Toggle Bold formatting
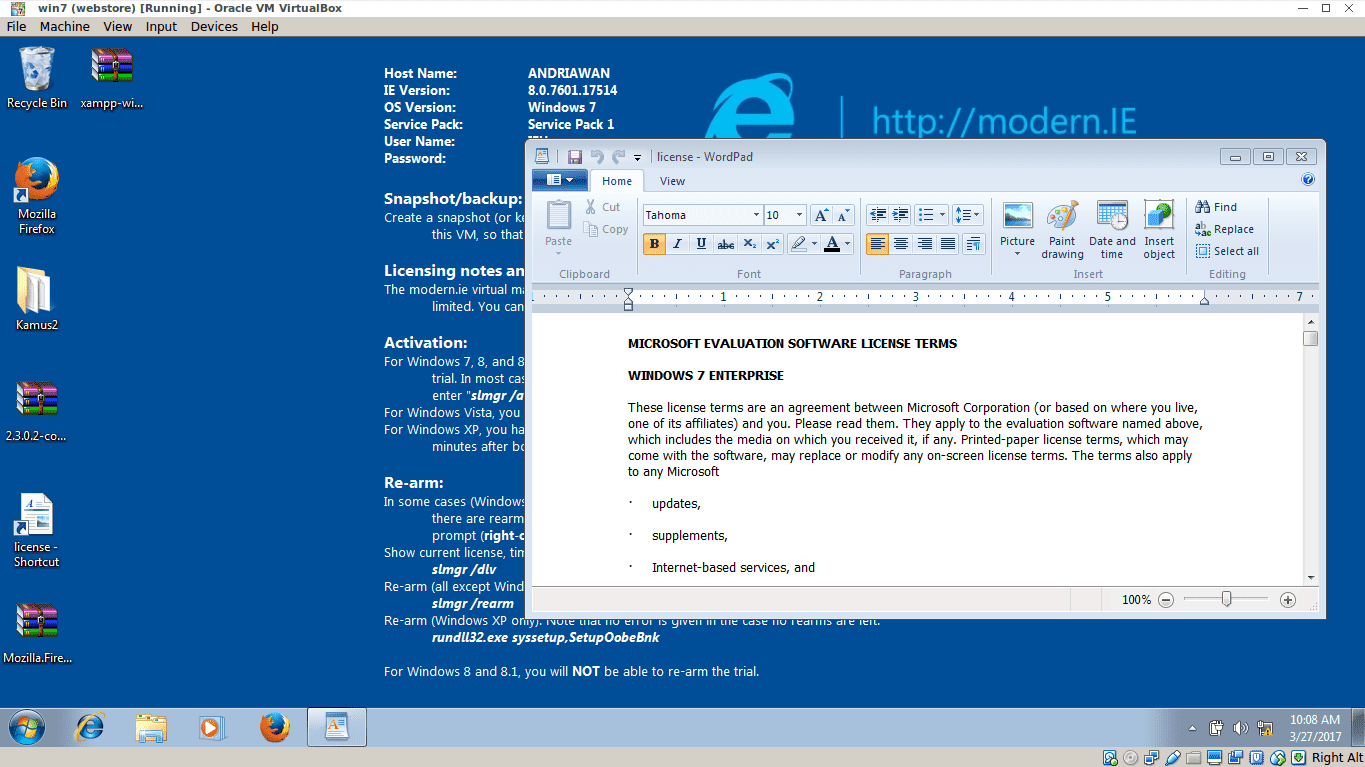This screenshot has height=767, width=1365. (x=654, y=244)
